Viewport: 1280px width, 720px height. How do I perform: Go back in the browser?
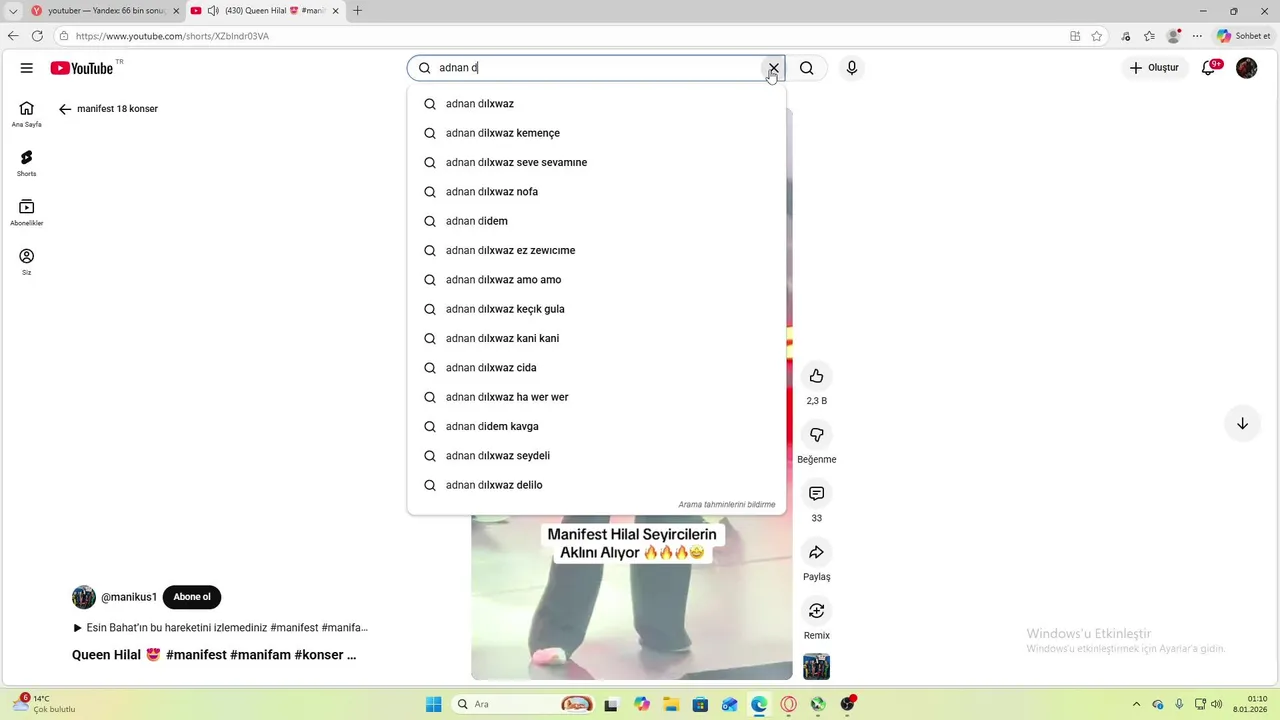[x=13, y=36]
